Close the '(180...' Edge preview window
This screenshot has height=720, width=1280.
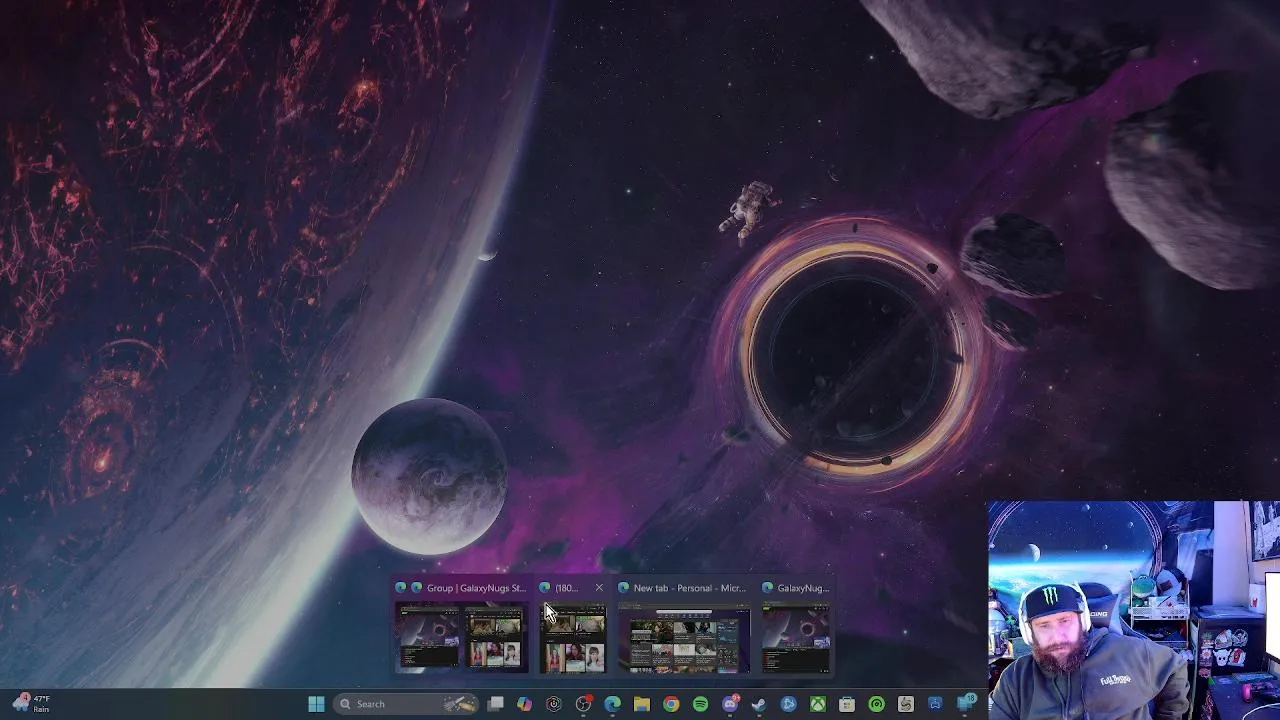(599, 588)
